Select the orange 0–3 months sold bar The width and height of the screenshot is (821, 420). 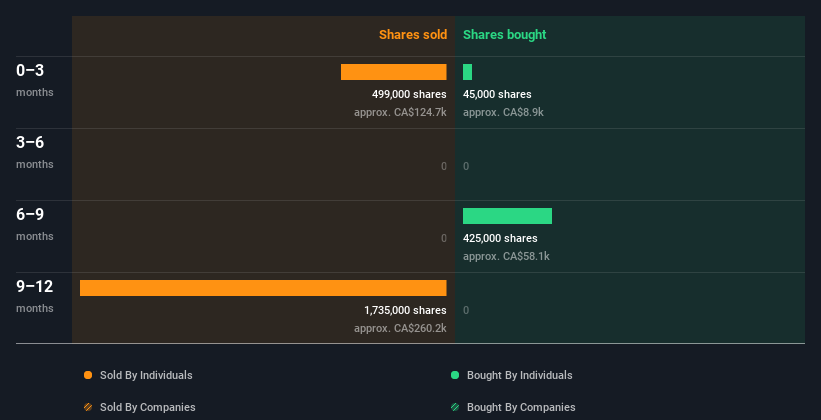pyautogui.click(x=393, y=72)
